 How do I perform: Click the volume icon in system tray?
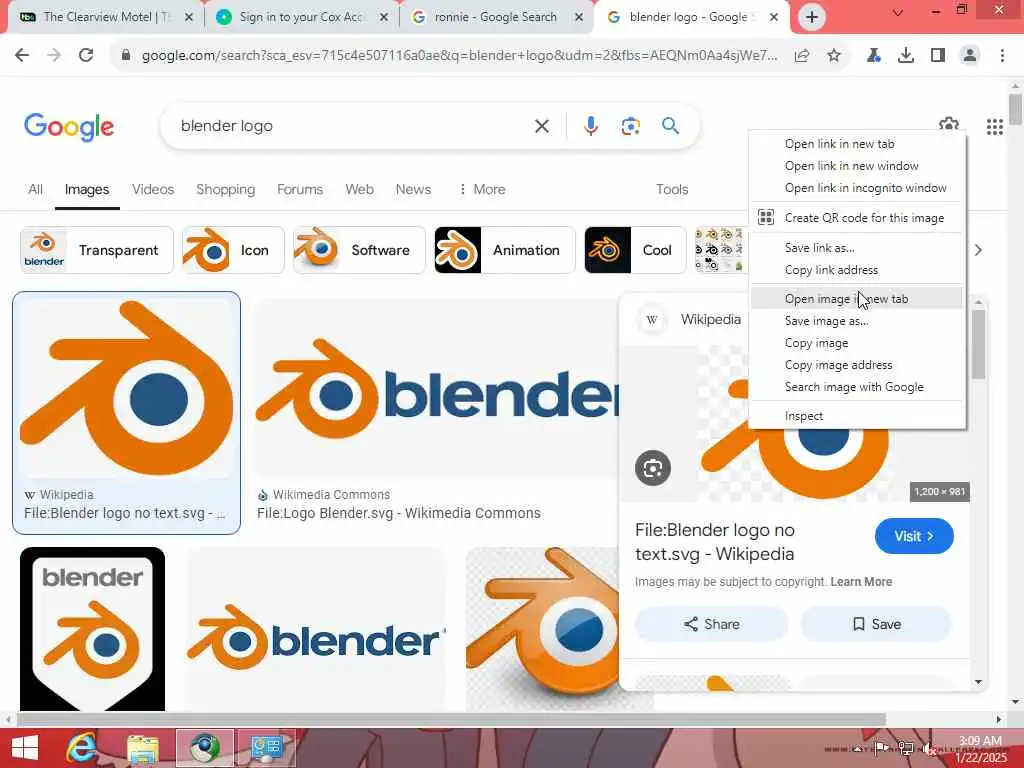click(929, 748)
